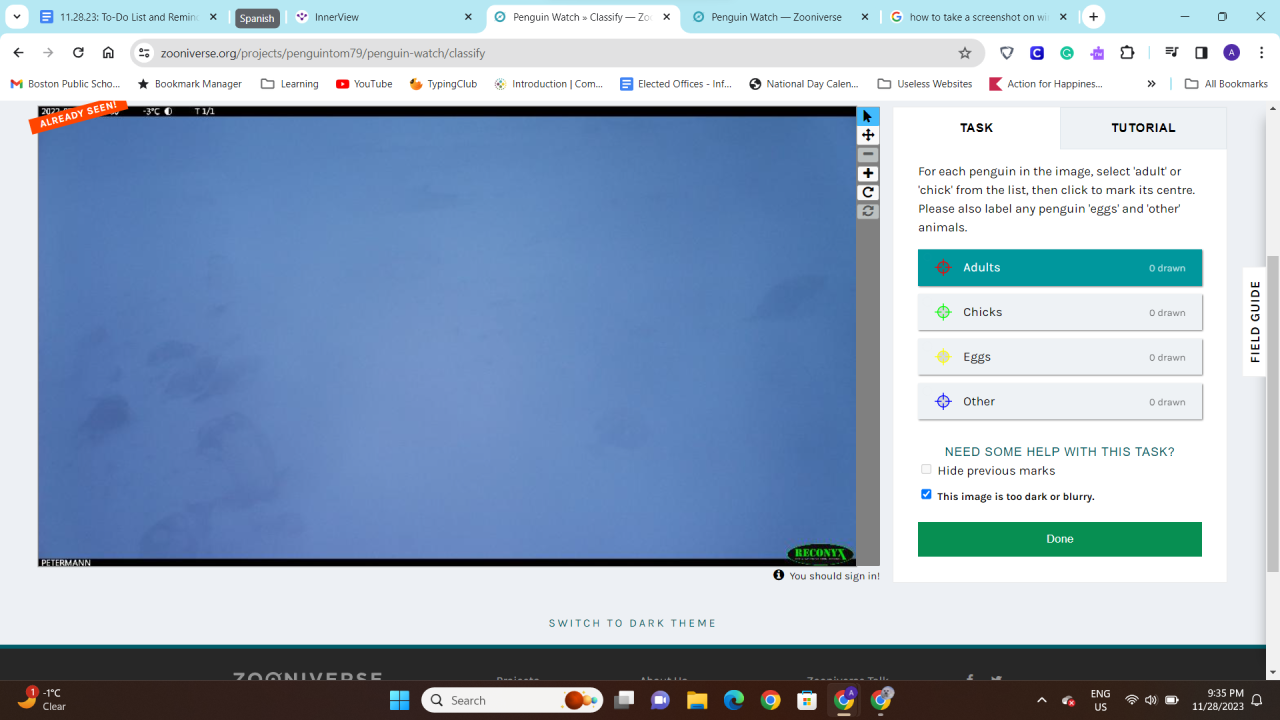Open the YouTube bookmark

pos(364,84)
